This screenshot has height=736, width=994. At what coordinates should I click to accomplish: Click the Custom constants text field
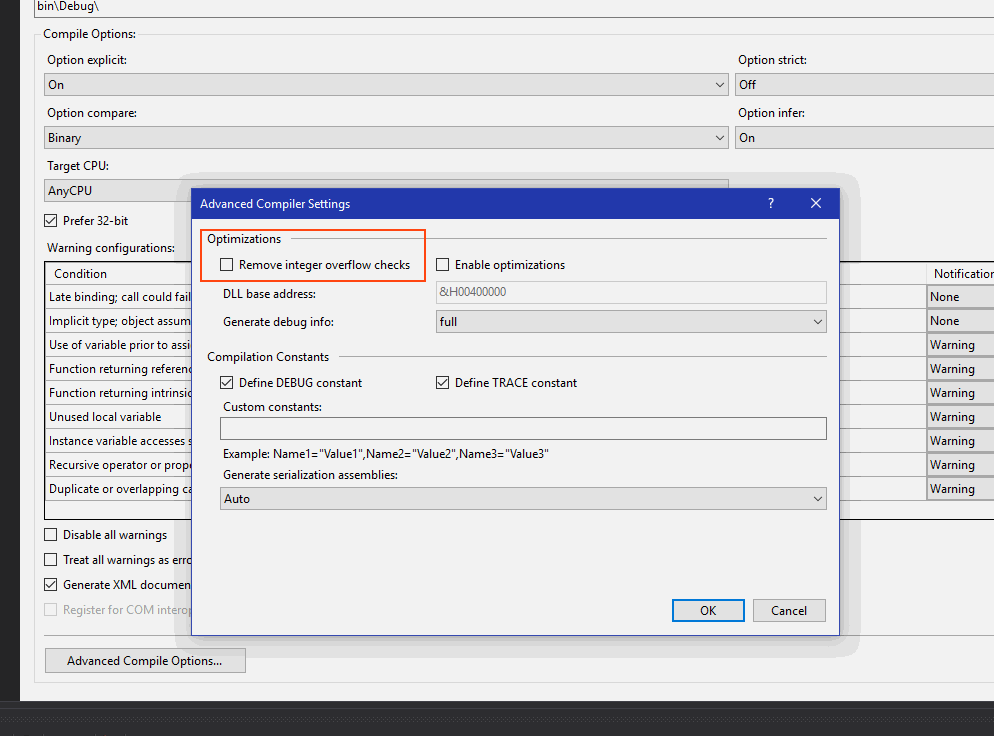[x=523, y=429]
